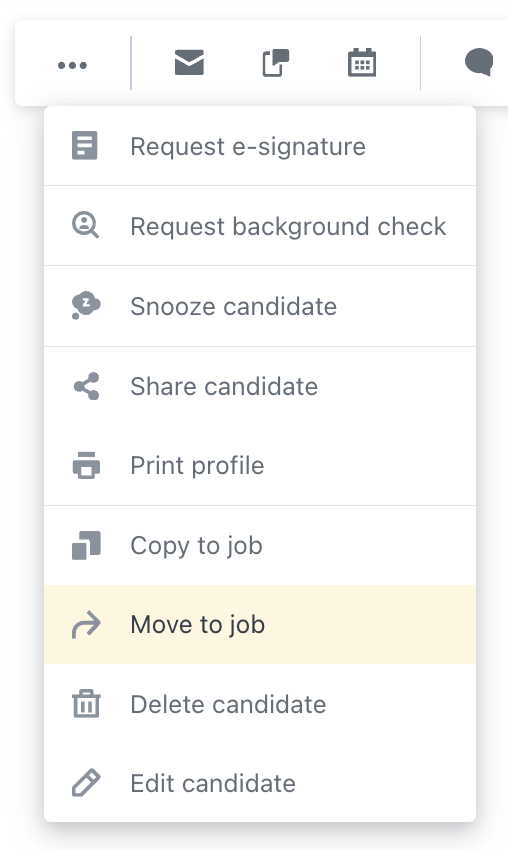Click the document icon beside Request e-signature
The width and height of the screenshot is (508, 850).
point(85,146)
